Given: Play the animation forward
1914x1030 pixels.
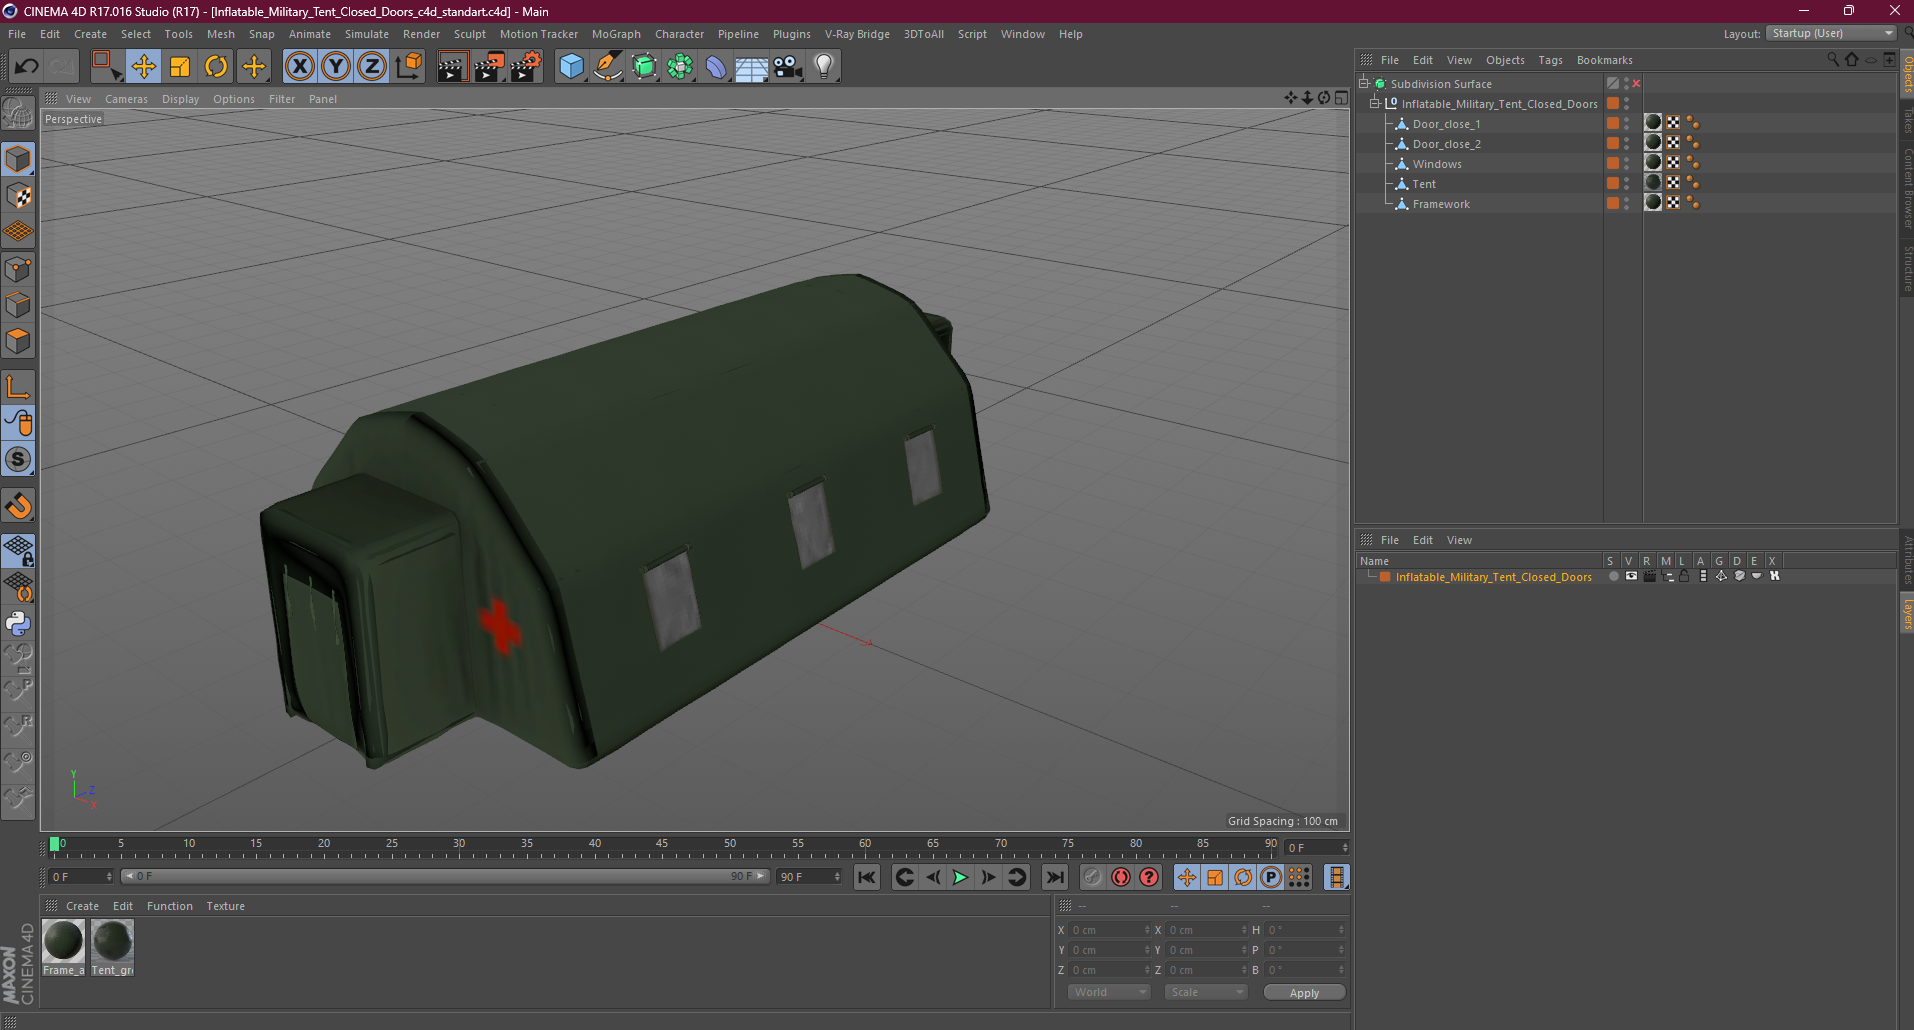Looking at the screenshot, I should 960,878.
